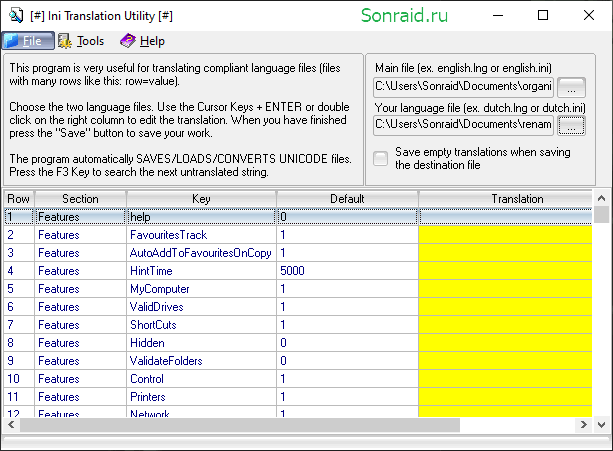613x451 pixels.
Task: Click row number 10
Action: (19, 379)
